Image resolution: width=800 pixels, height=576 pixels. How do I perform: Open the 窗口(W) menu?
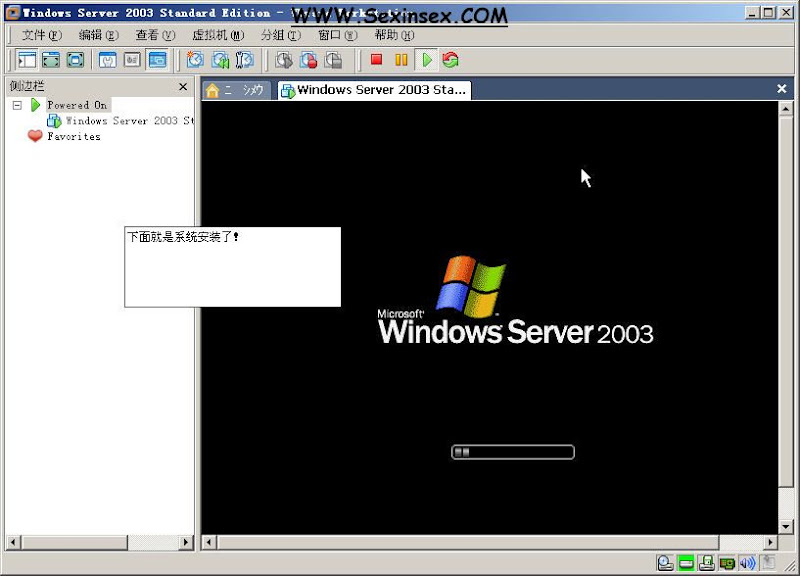click(337, 35)
